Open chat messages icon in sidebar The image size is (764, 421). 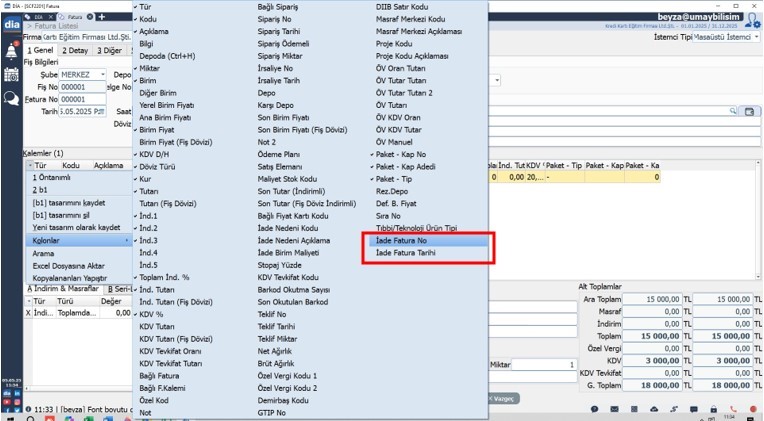pyautogui.click(x=11, y=98)
